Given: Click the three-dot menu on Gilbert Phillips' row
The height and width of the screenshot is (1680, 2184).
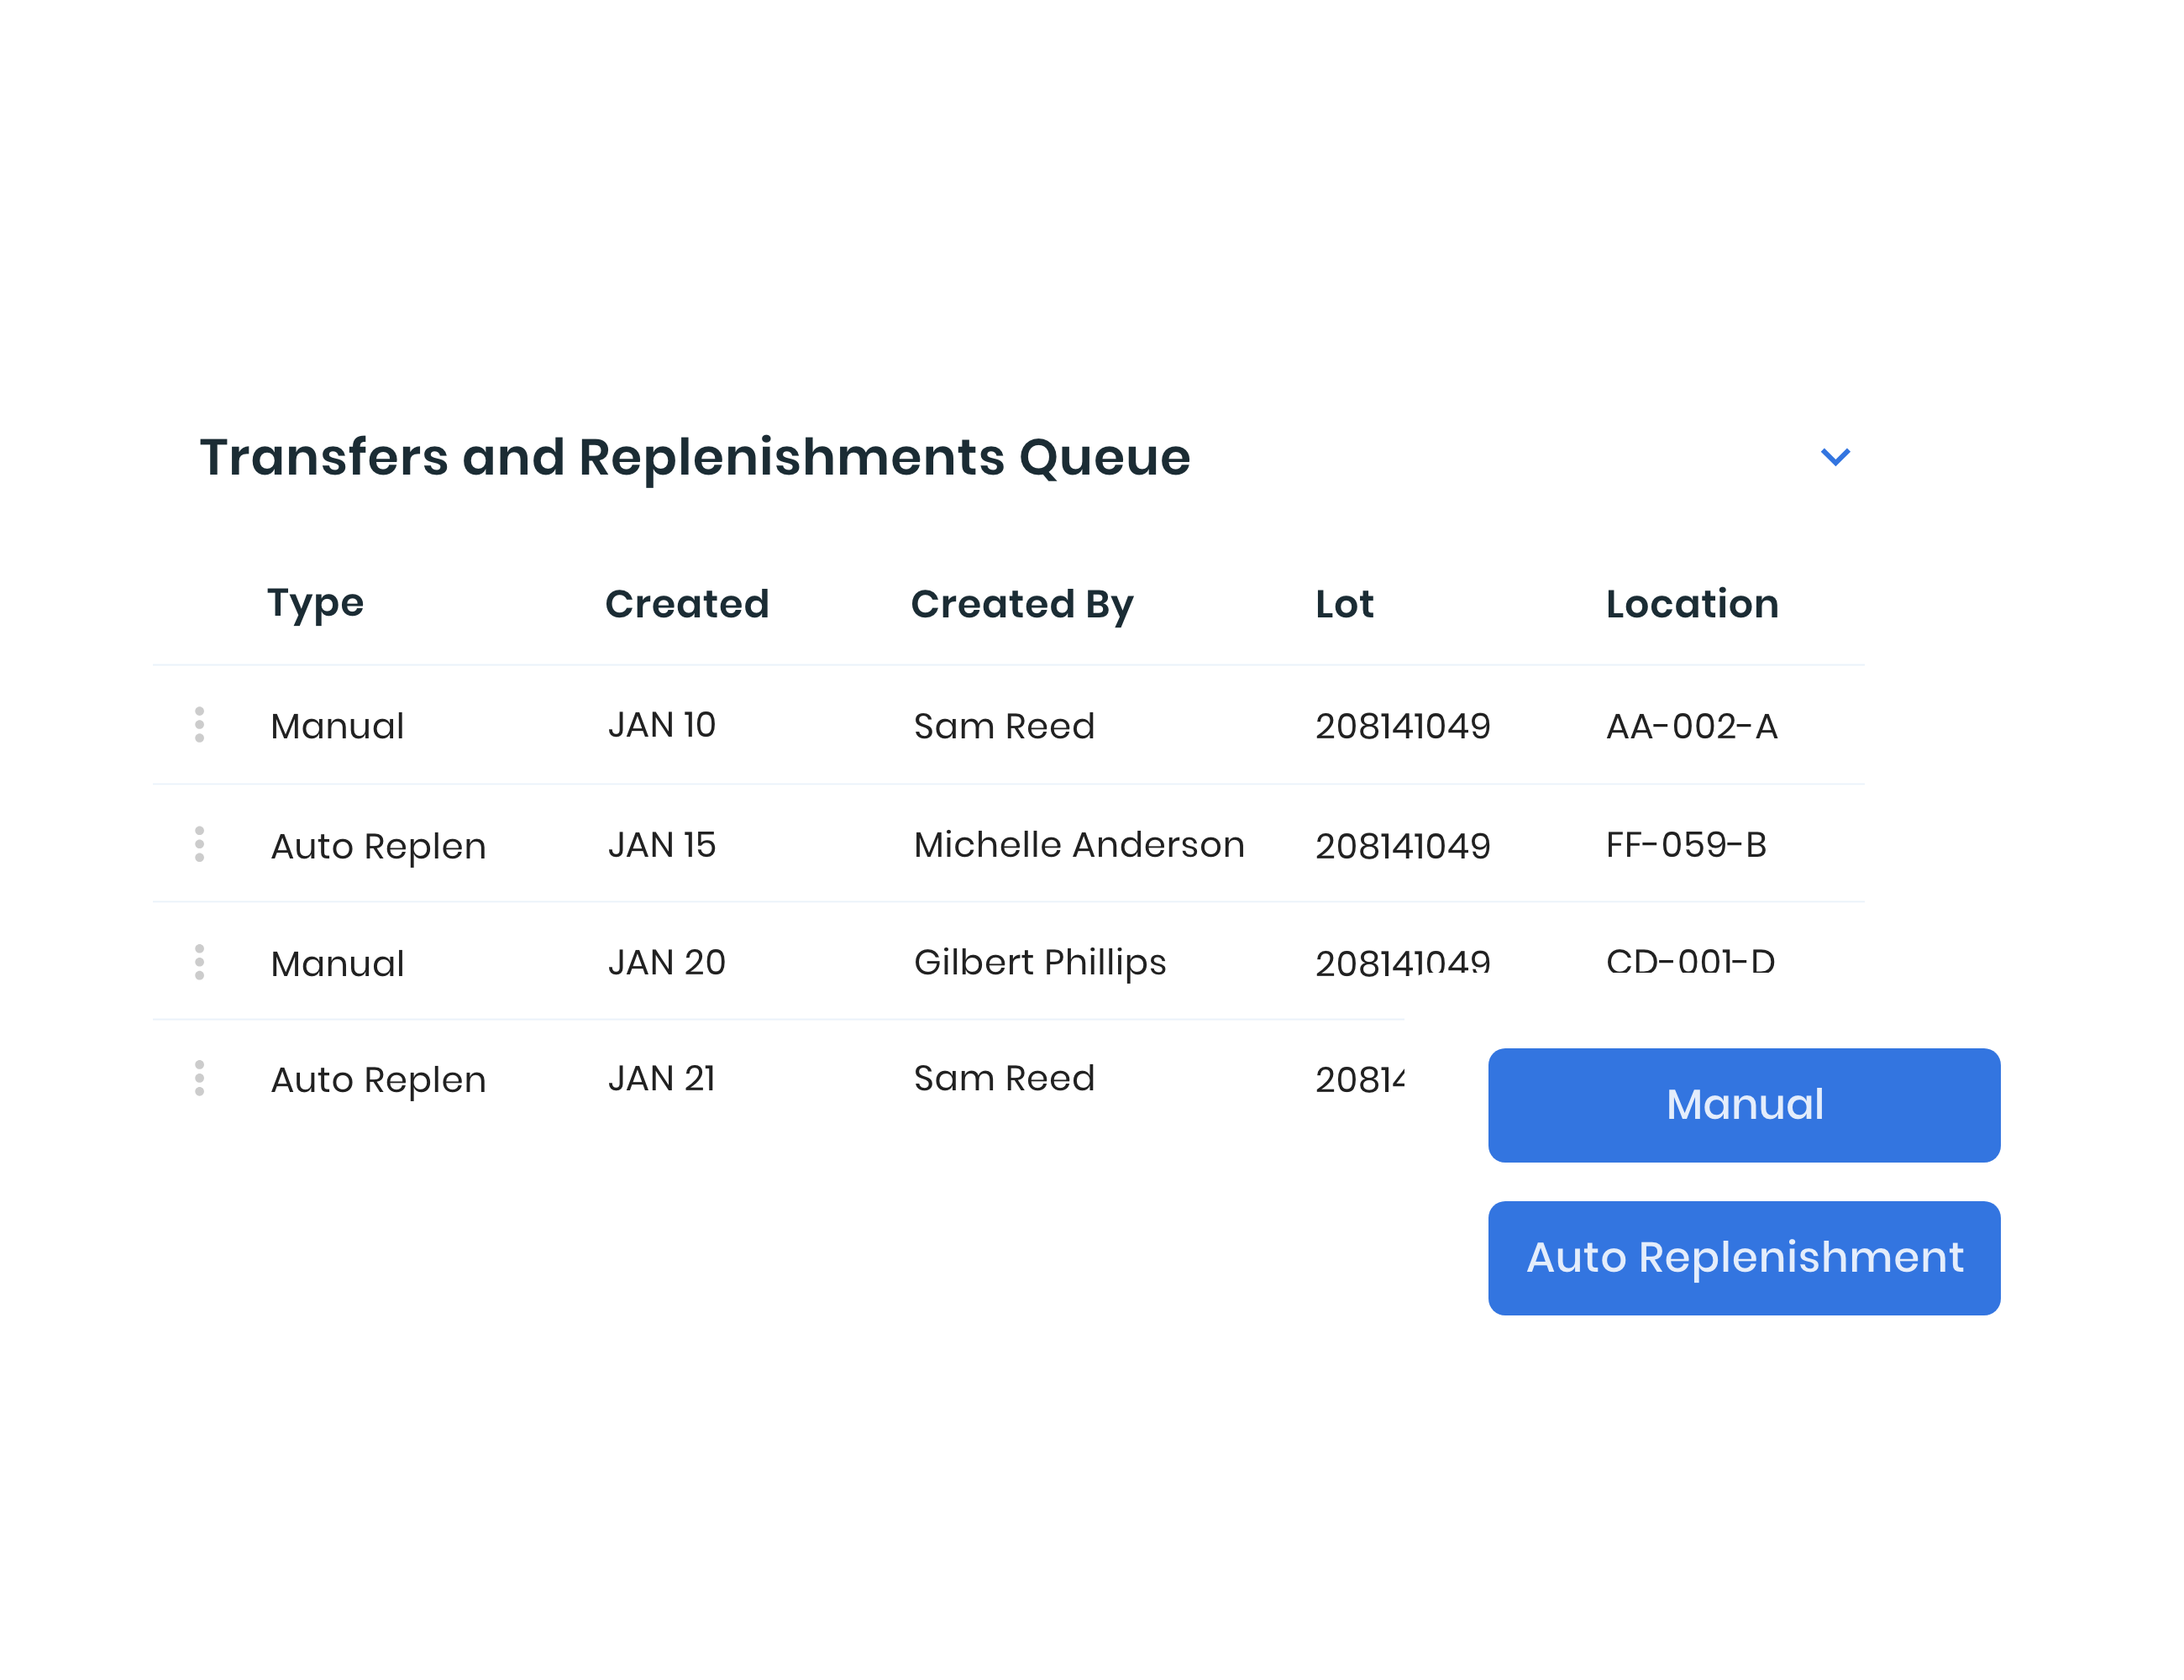Looking at the screenshot, I should [x=199, y=962].
